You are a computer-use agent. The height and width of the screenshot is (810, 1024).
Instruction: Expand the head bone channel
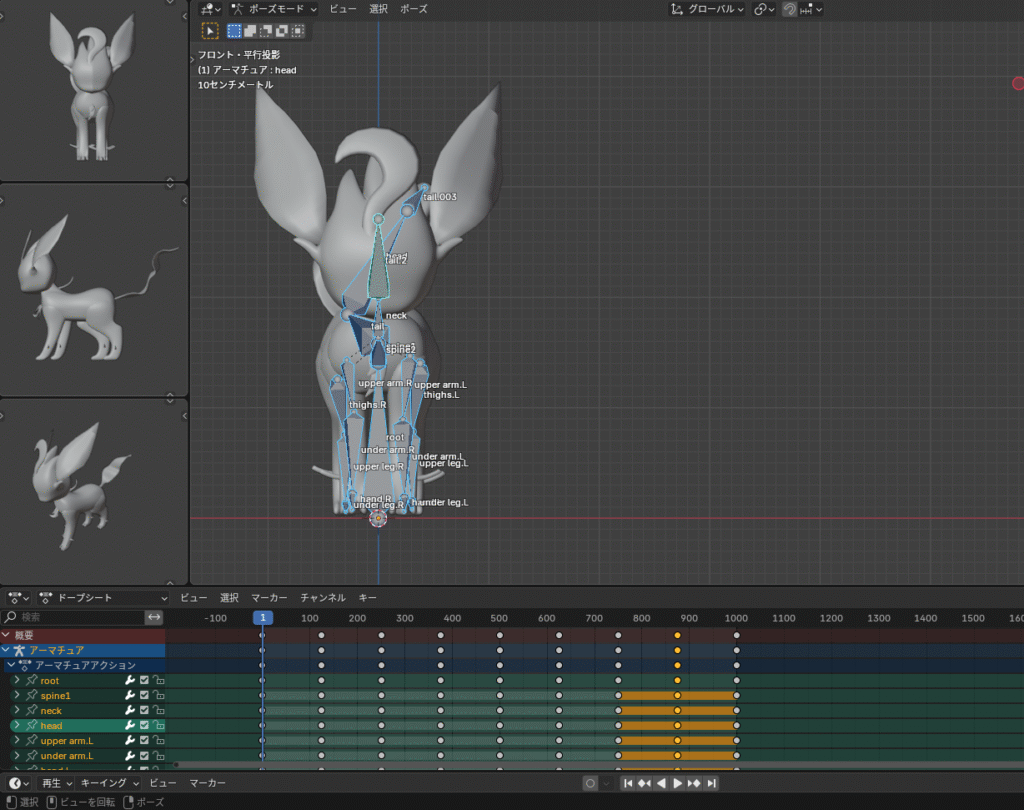coord(16,726)
